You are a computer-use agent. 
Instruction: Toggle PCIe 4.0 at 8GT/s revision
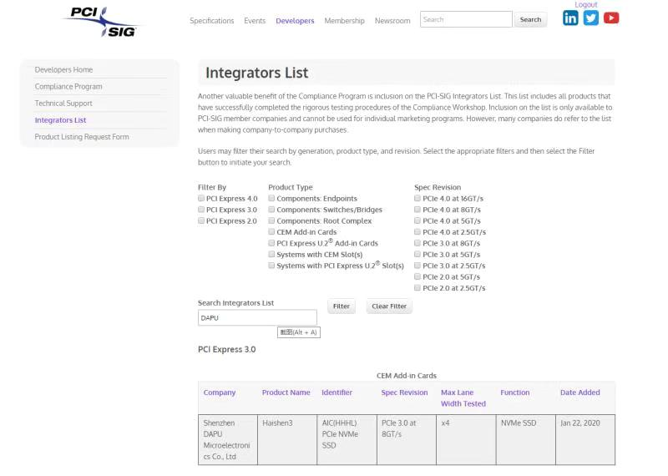[x=418, y=209]
